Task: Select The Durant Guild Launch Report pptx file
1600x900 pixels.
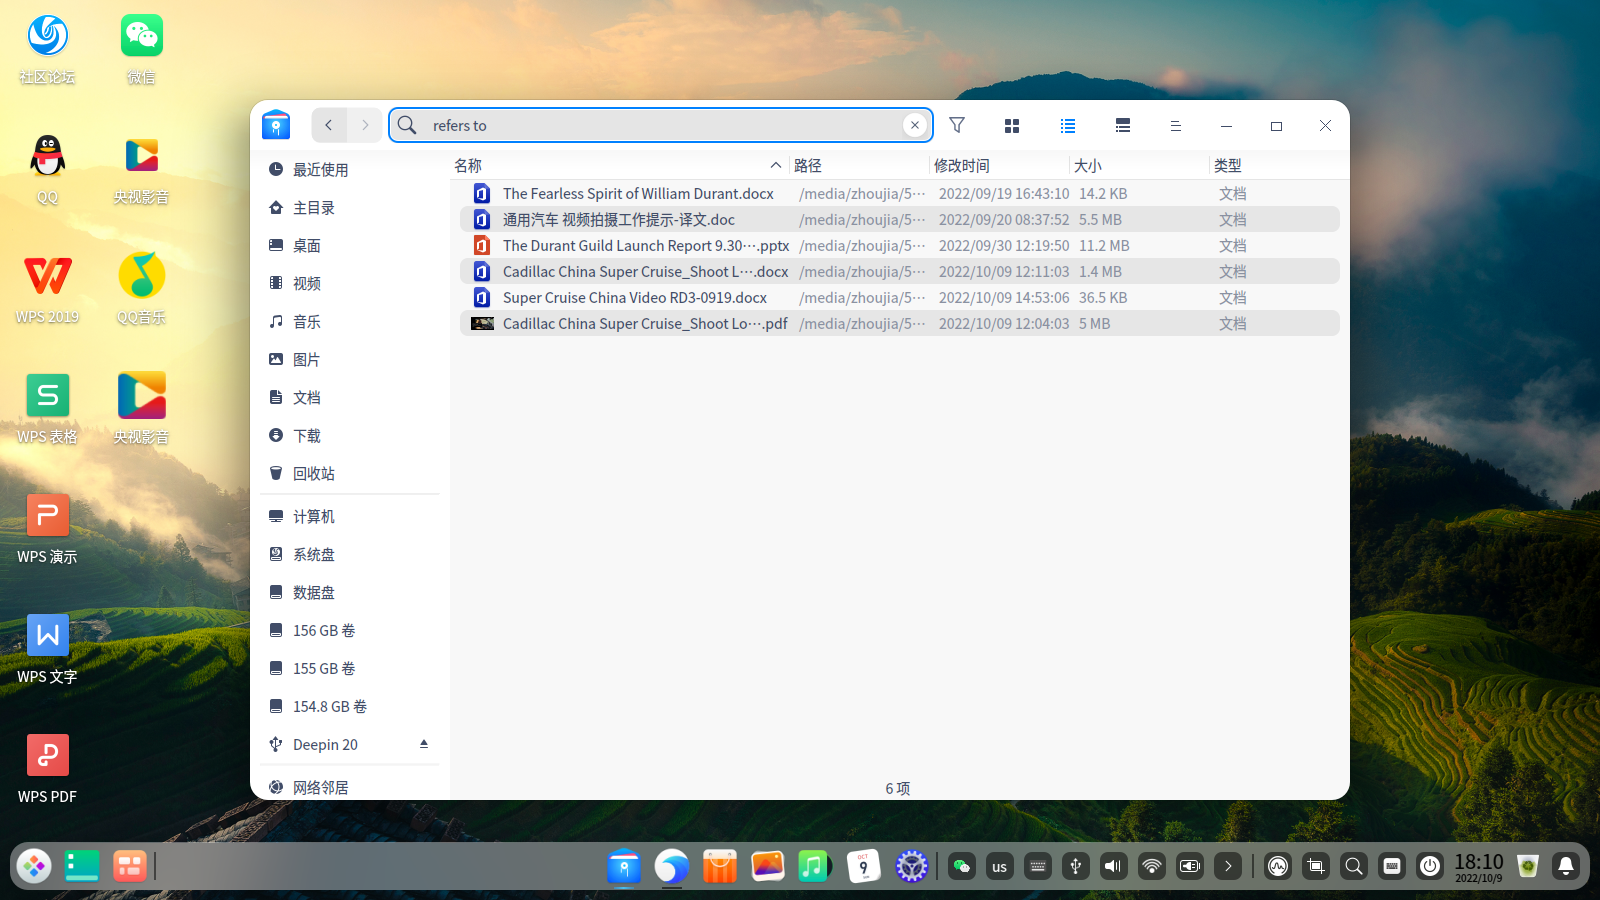Action: pos(900,246)
